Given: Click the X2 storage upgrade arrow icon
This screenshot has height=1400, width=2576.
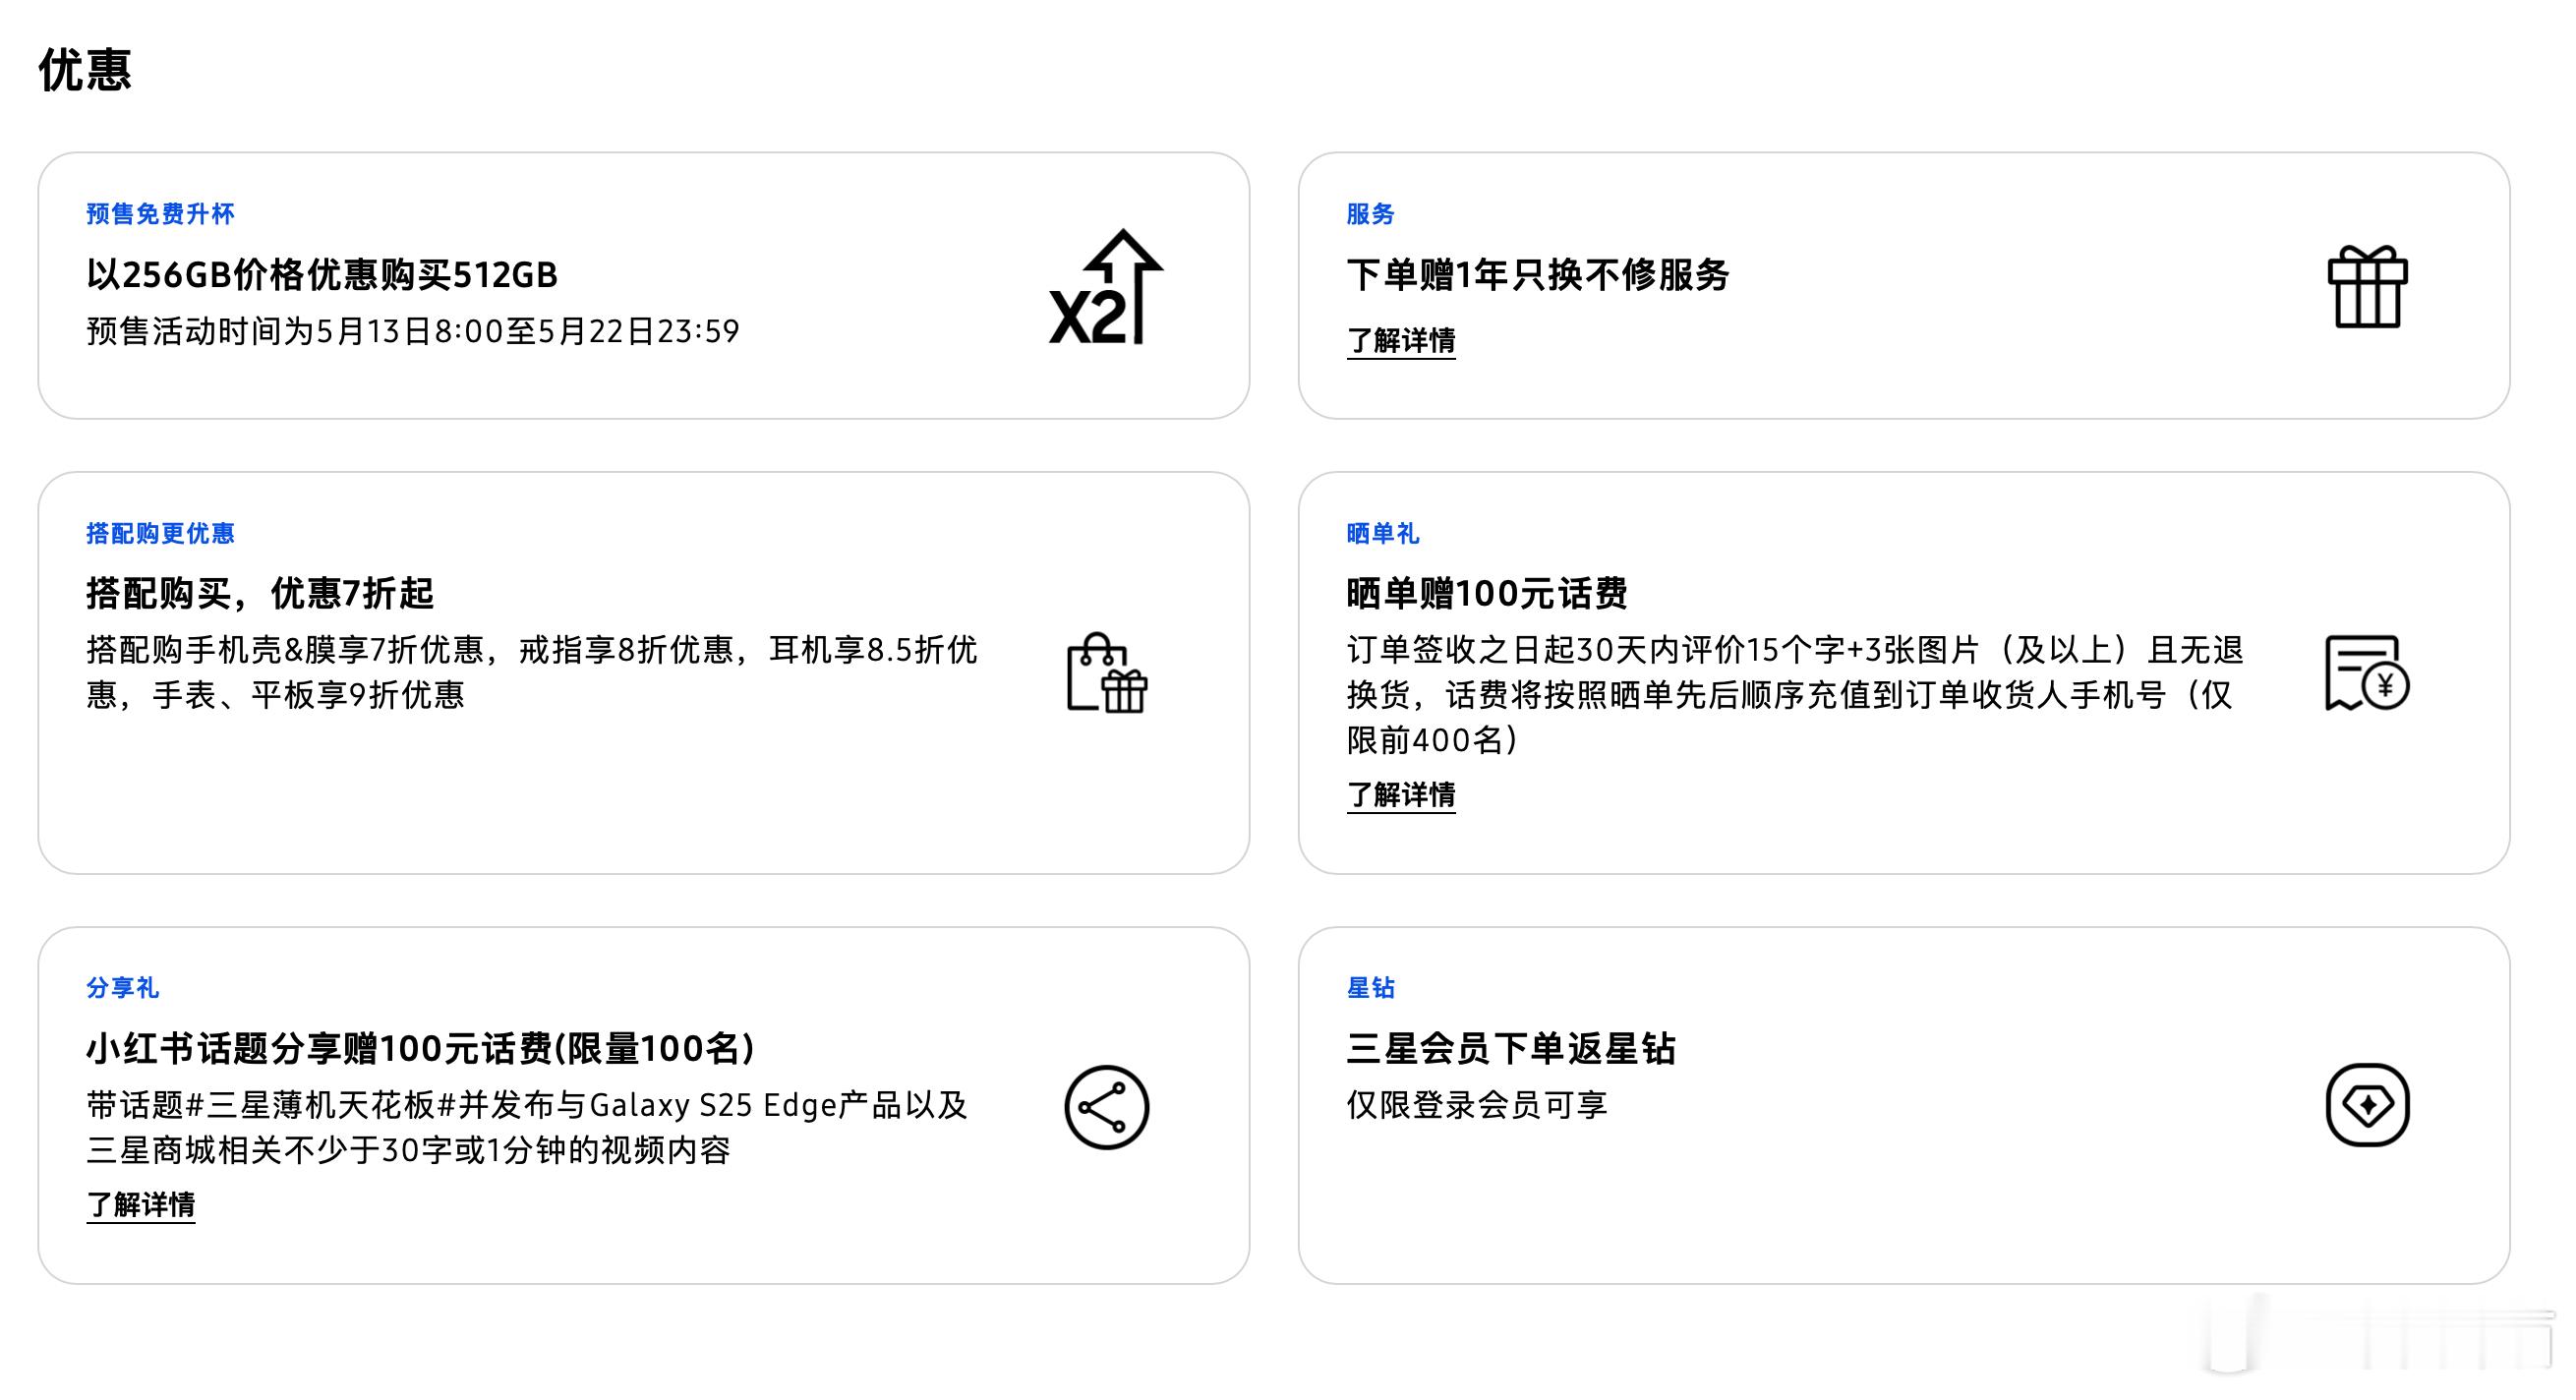Looking at the screenshot, I should (x=1106, y=287).
